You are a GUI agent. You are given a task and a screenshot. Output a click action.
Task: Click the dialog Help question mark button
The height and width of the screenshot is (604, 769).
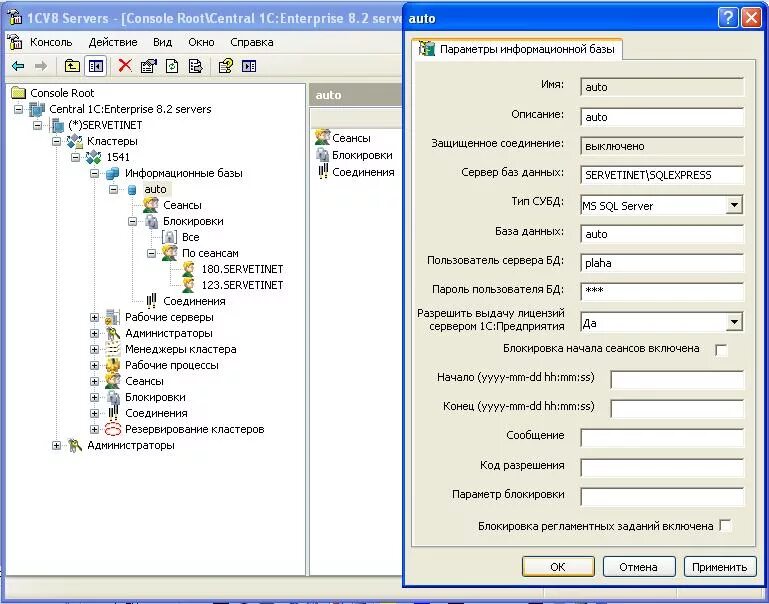(x=728, y=18)
